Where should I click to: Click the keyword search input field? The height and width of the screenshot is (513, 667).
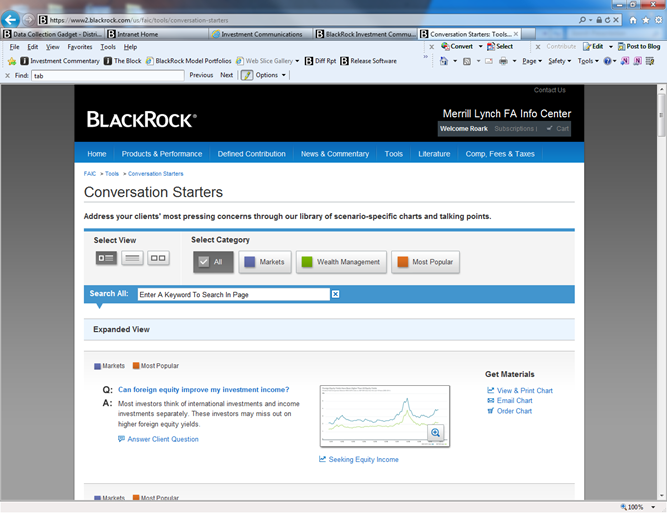(234, 294)
